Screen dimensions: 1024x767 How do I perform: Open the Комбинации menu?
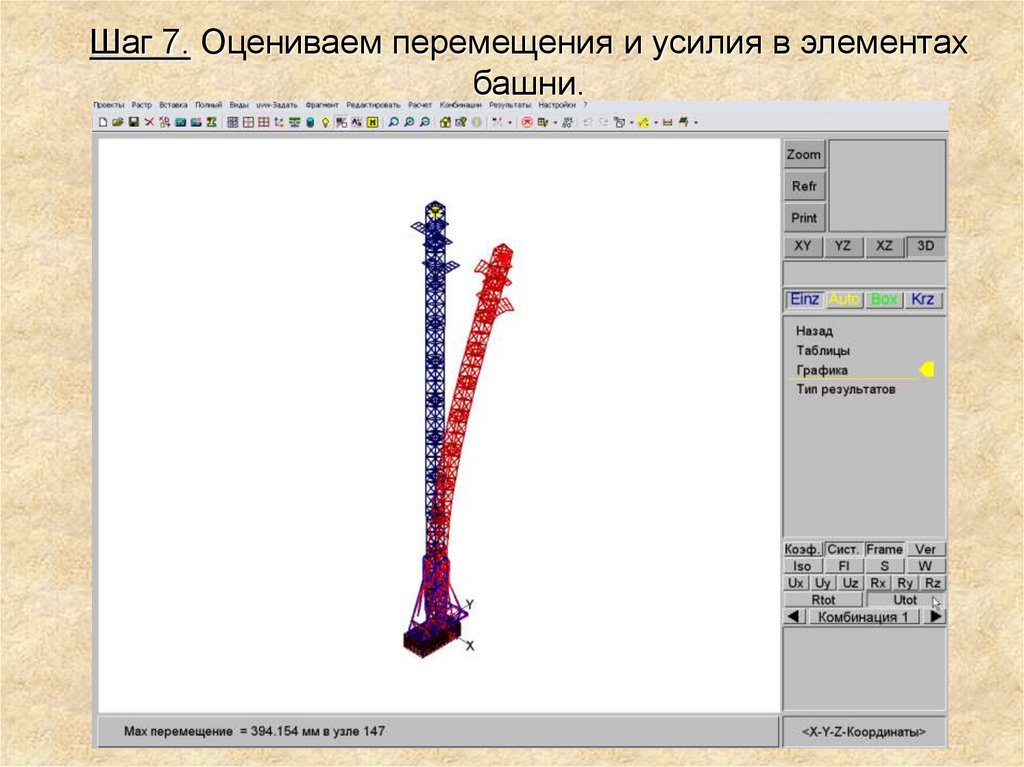(460, 105)
